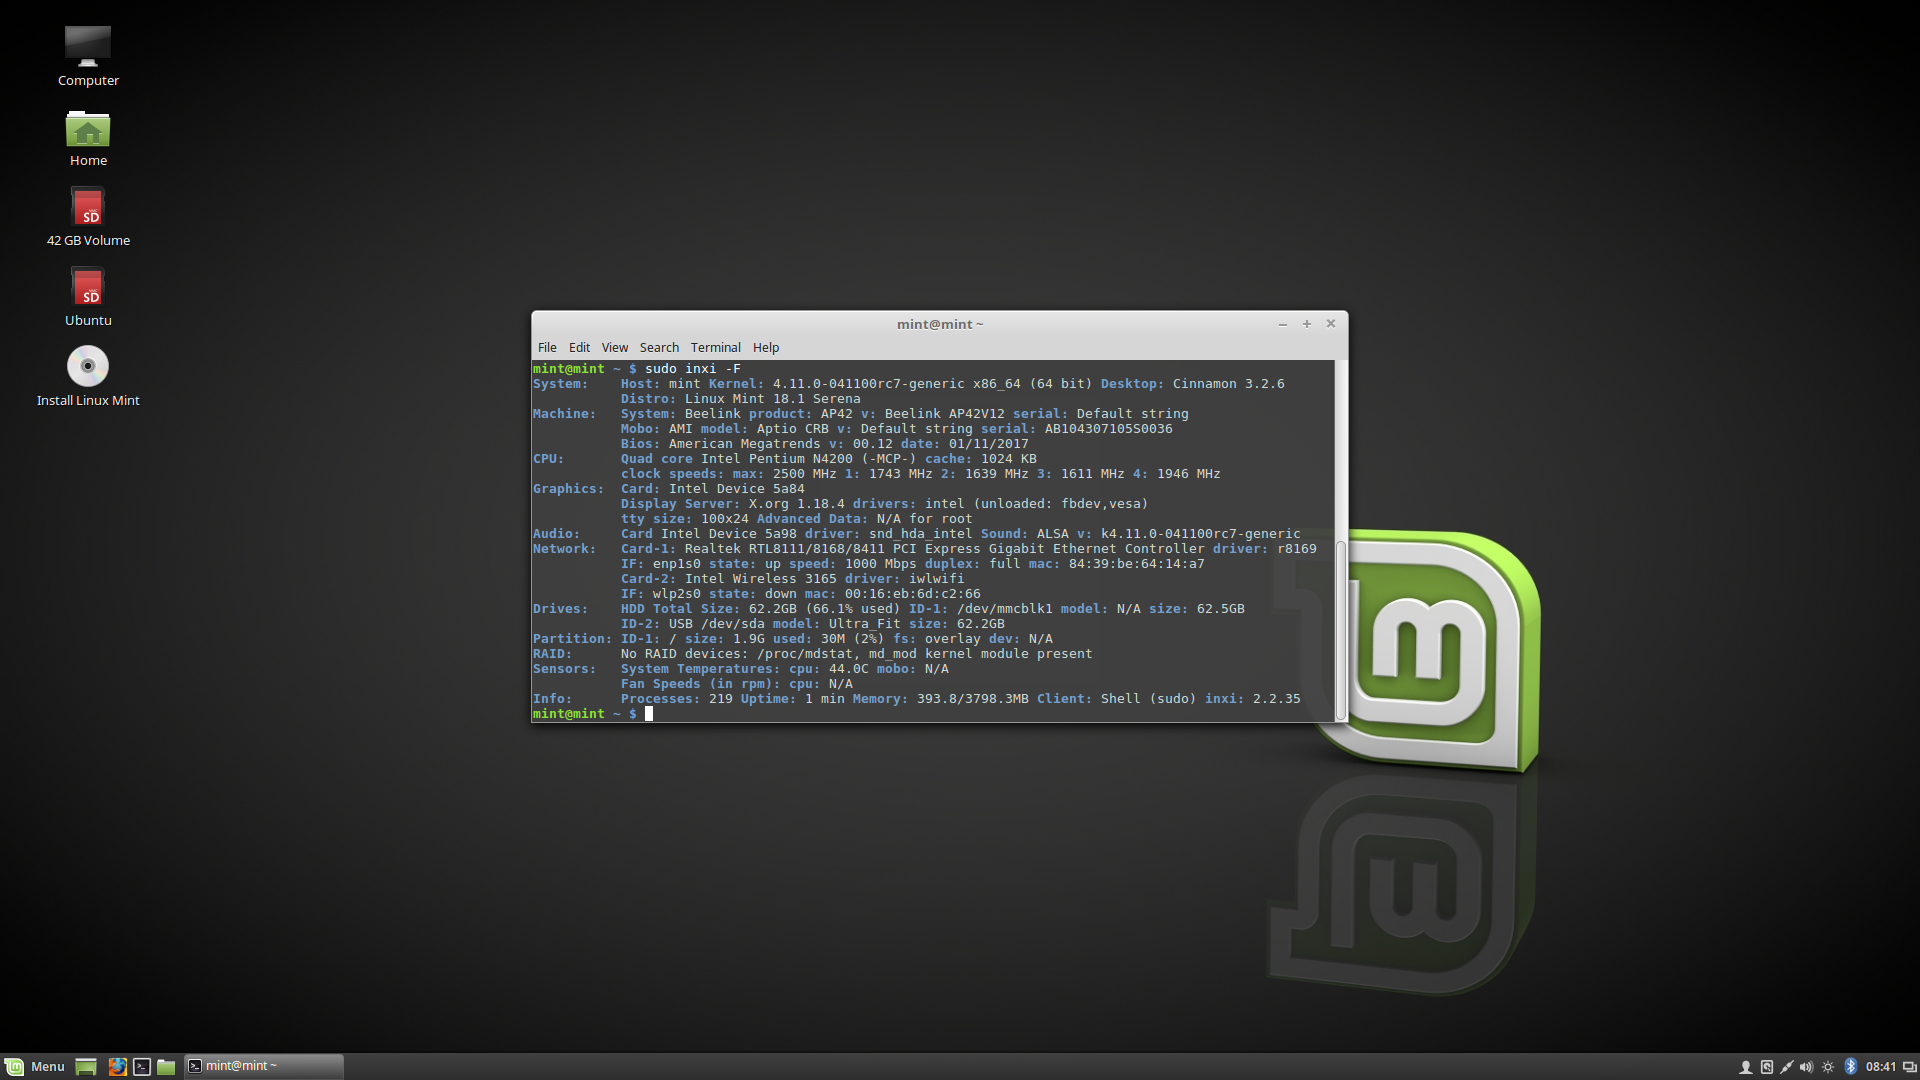Viewport: 1920px width, 1080px height.
Task: Open the network connection tray icon
Action: [1787, 1067]
